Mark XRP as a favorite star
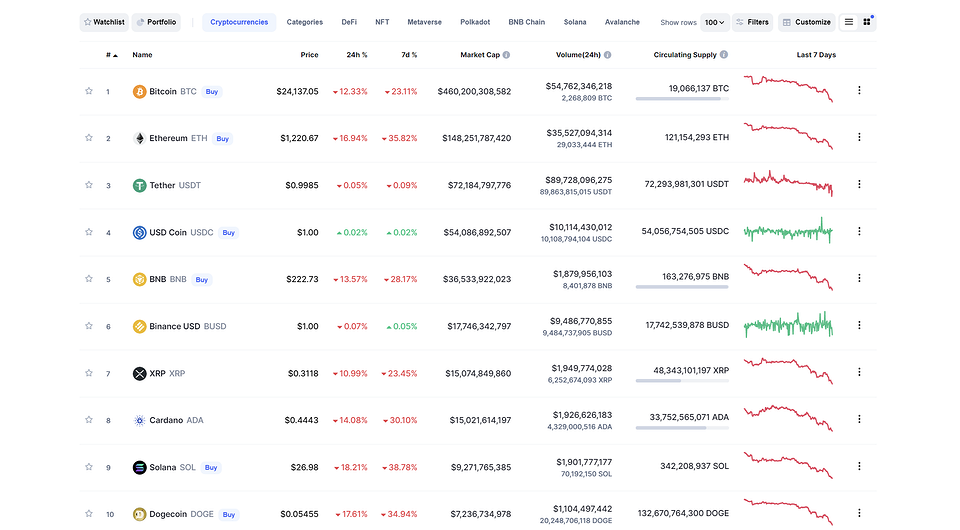Image resolution: width=960 pixels, height=530 pixels. pos(89,373)
